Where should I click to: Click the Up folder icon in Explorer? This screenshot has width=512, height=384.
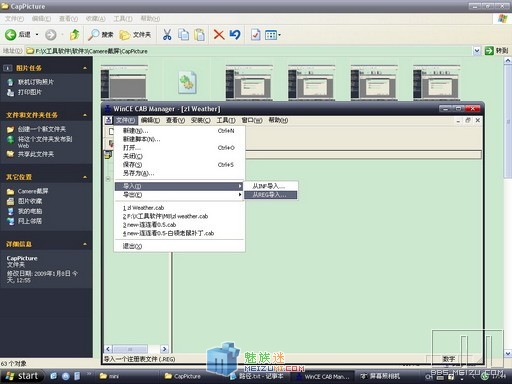pyautogui.click(x=75, y=34)
